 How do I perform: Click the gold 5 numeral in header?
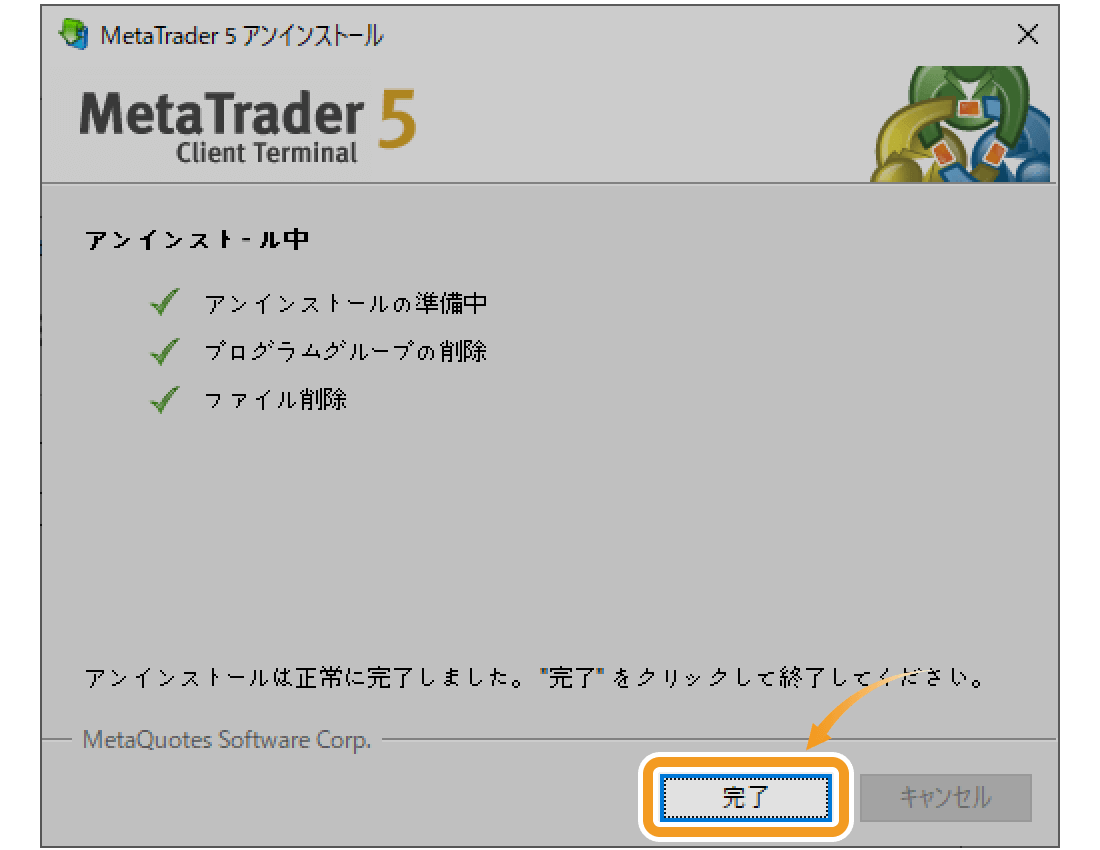pyautogui.click(x=397, y=120)
